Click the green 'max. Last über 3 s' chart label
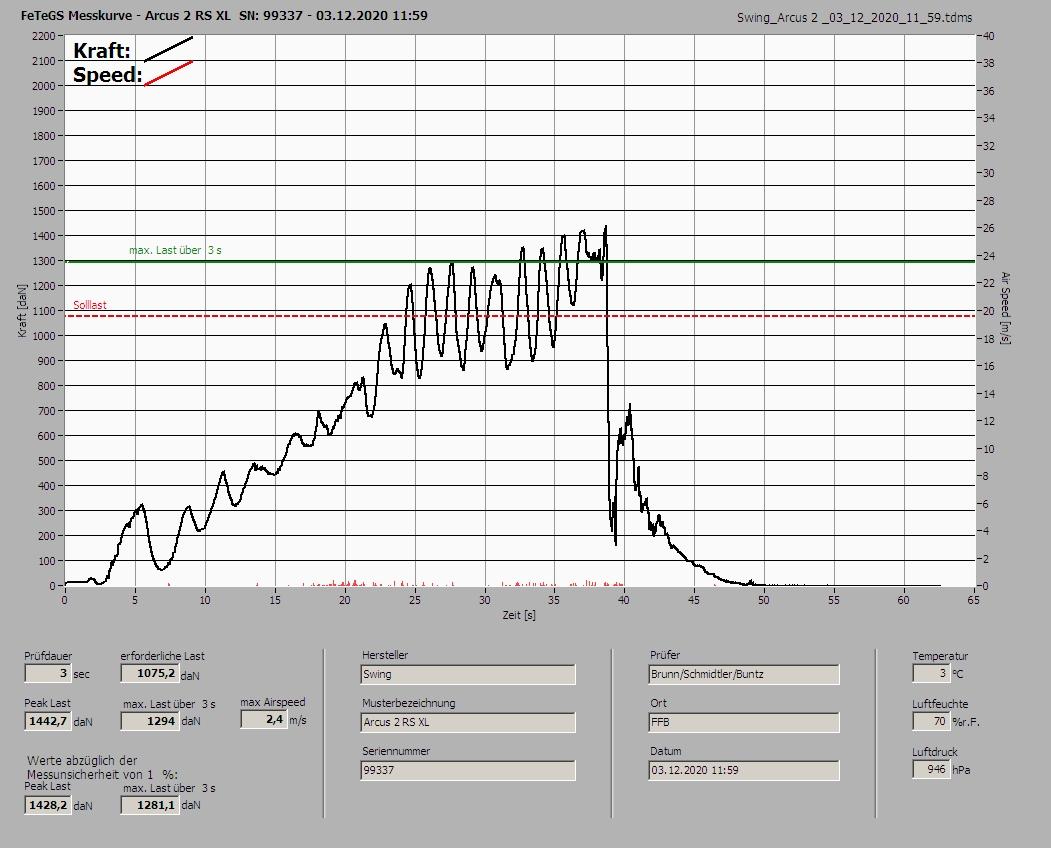Image resolution: width=1051 pixels, height=848 pixels. (175, 250)
